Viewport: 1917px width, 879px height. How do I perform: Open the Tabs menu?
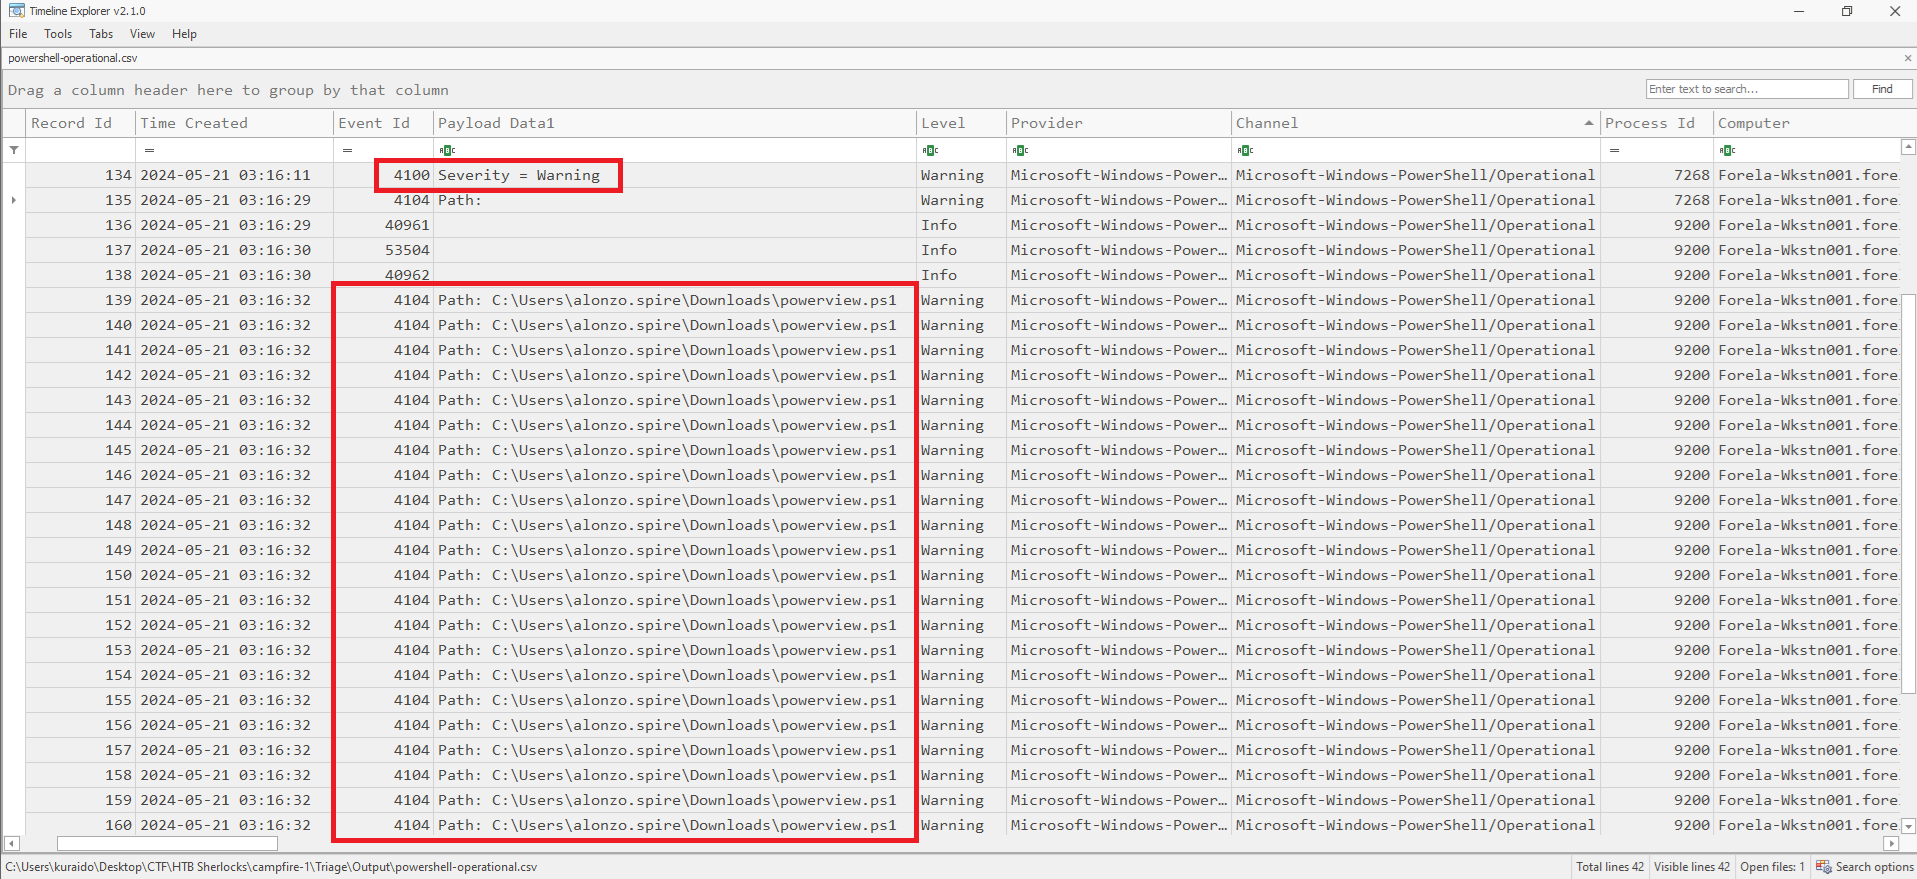pyautogui.click(x=101, y=34)
